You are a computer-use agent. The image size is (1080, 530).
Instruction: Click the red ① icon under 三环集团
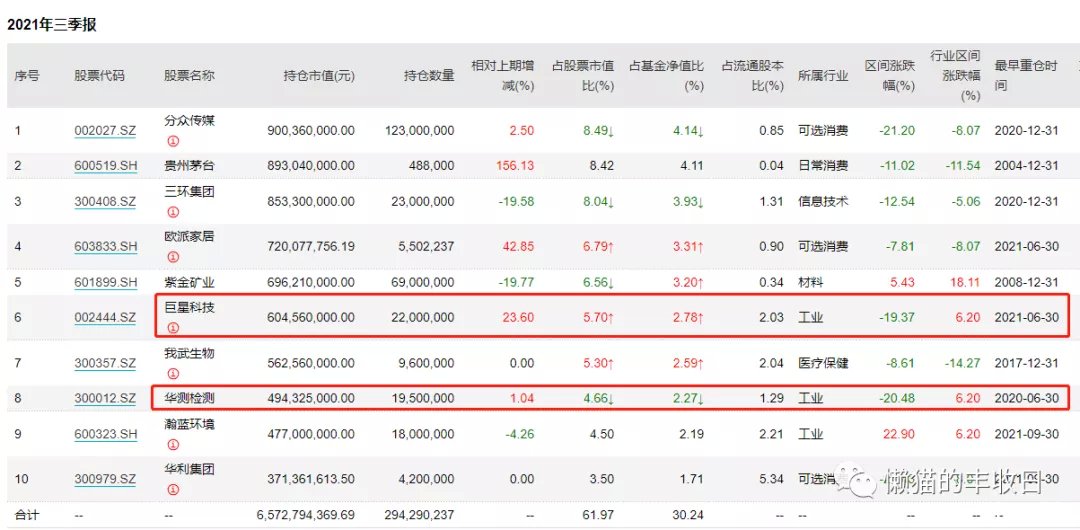tap(173, 212)
